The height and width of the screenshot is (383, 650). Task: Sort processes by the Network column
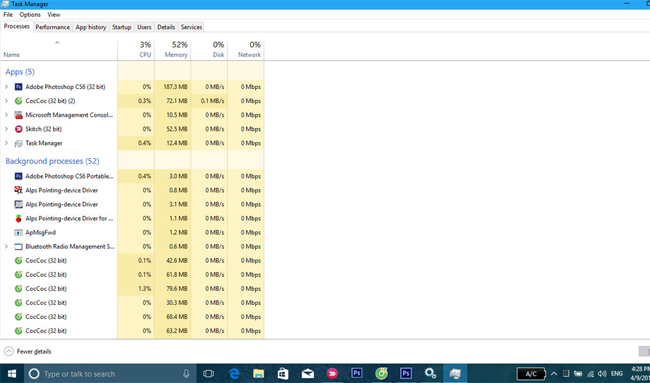(246, 49)
